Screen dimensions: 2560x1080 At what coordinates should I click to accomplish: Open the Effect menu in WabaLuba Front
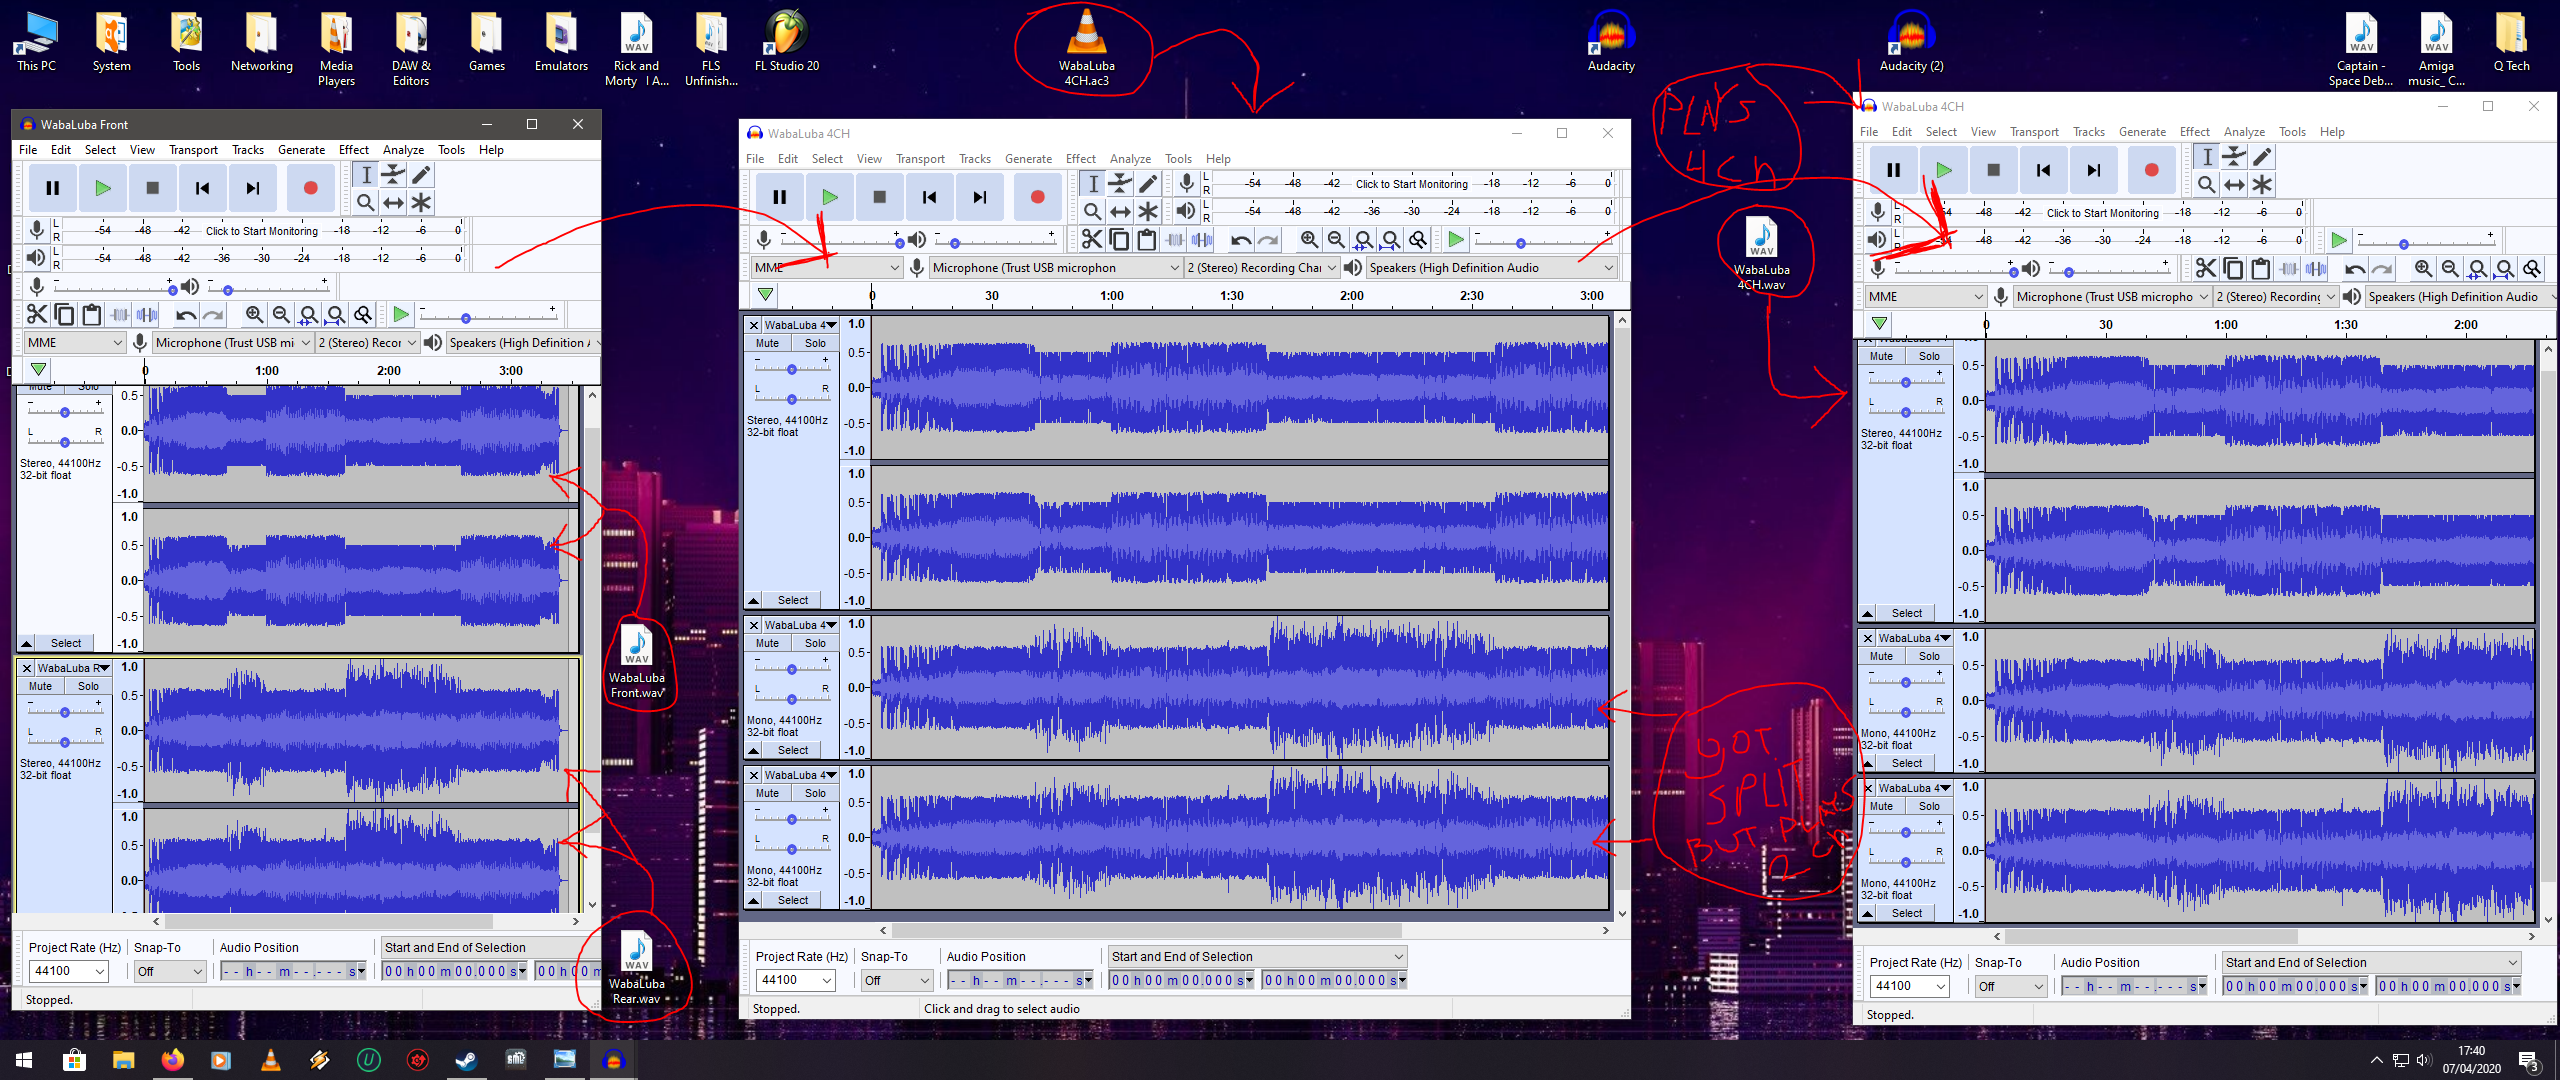click(353, 150)
